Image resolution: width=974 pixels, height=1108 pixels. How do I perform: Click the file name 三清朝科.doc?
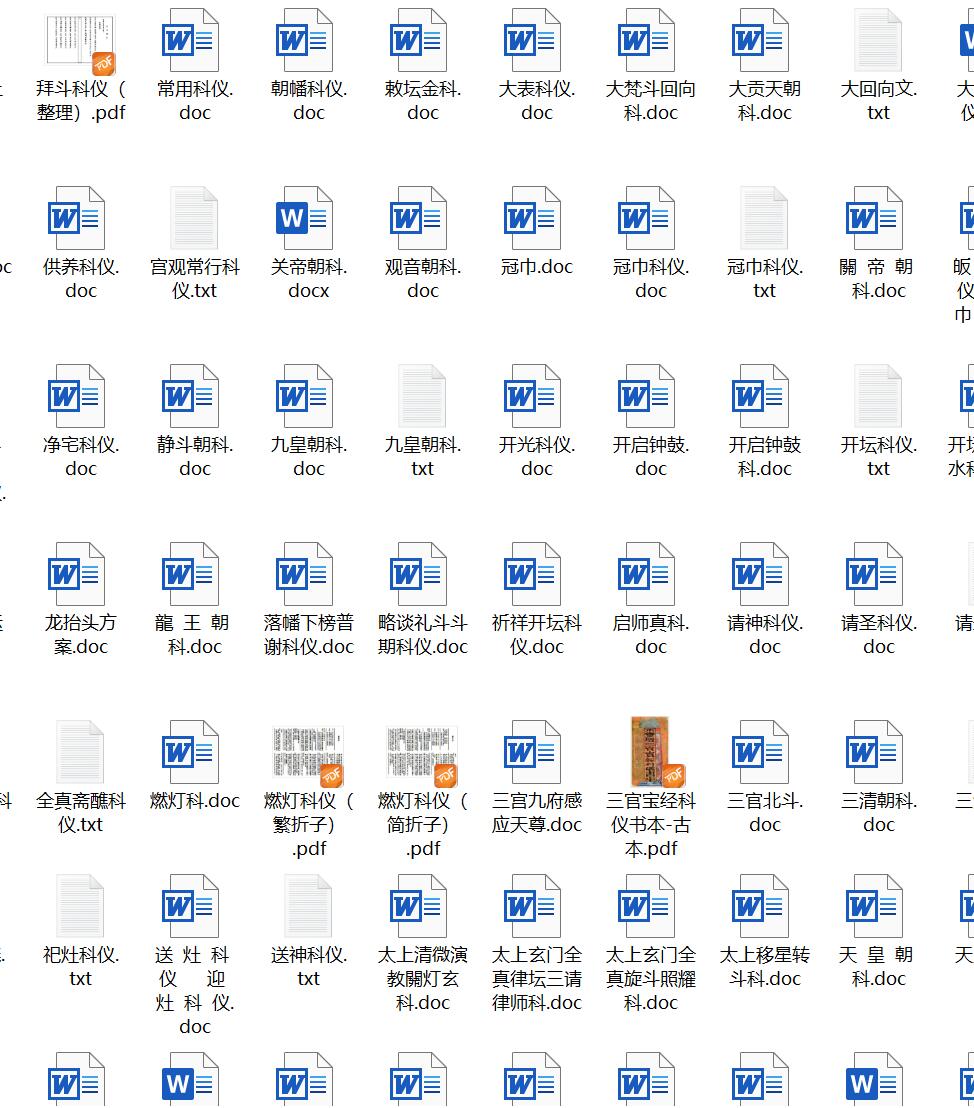(x=879, y=813)
